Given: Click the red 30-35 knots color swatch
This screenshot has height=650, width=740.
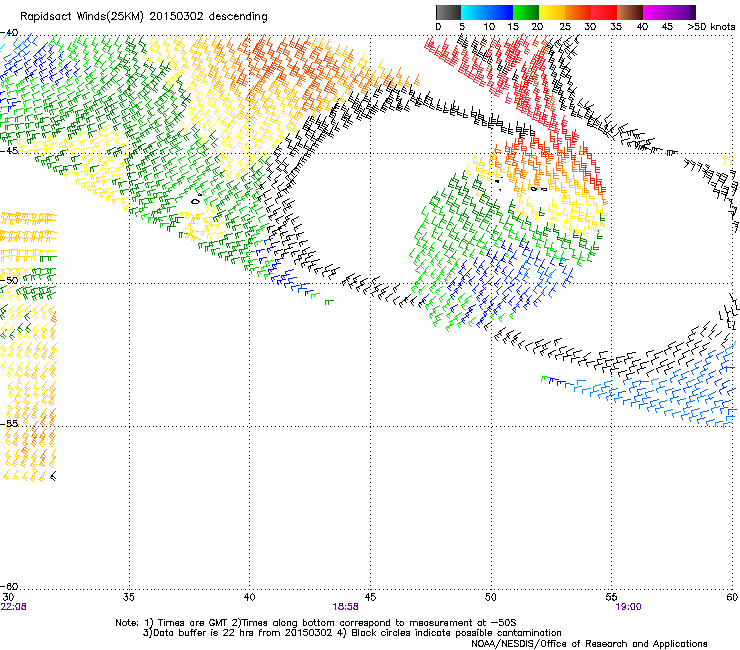Looking at the screenshot, I should point(604,12).
